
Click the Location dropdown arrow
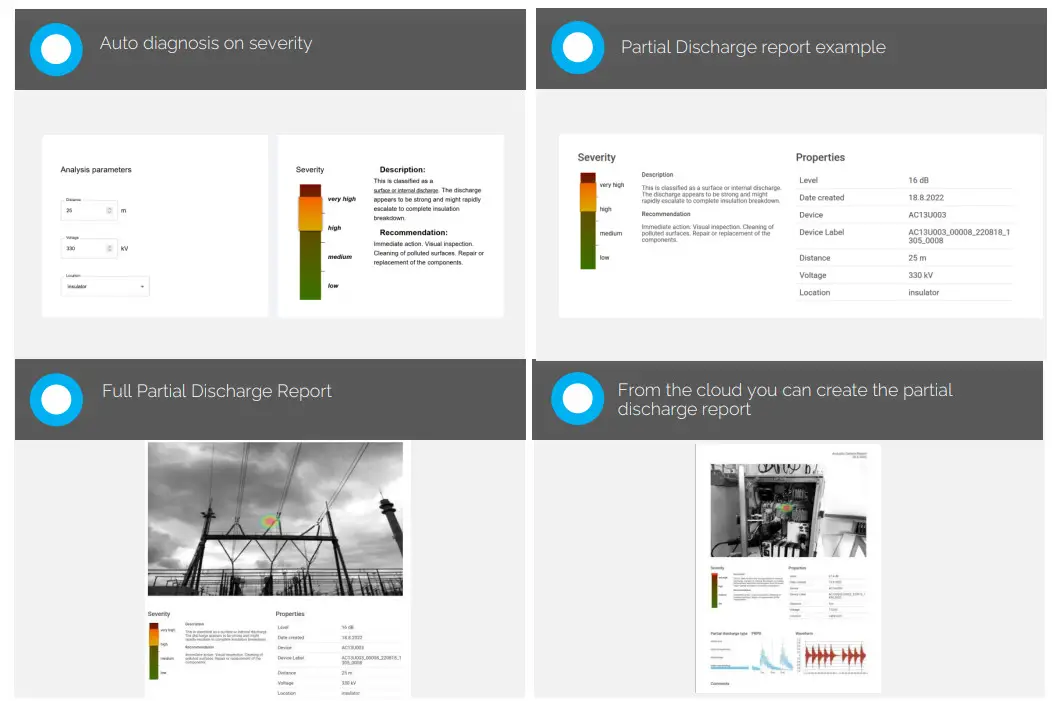(142, 286)
